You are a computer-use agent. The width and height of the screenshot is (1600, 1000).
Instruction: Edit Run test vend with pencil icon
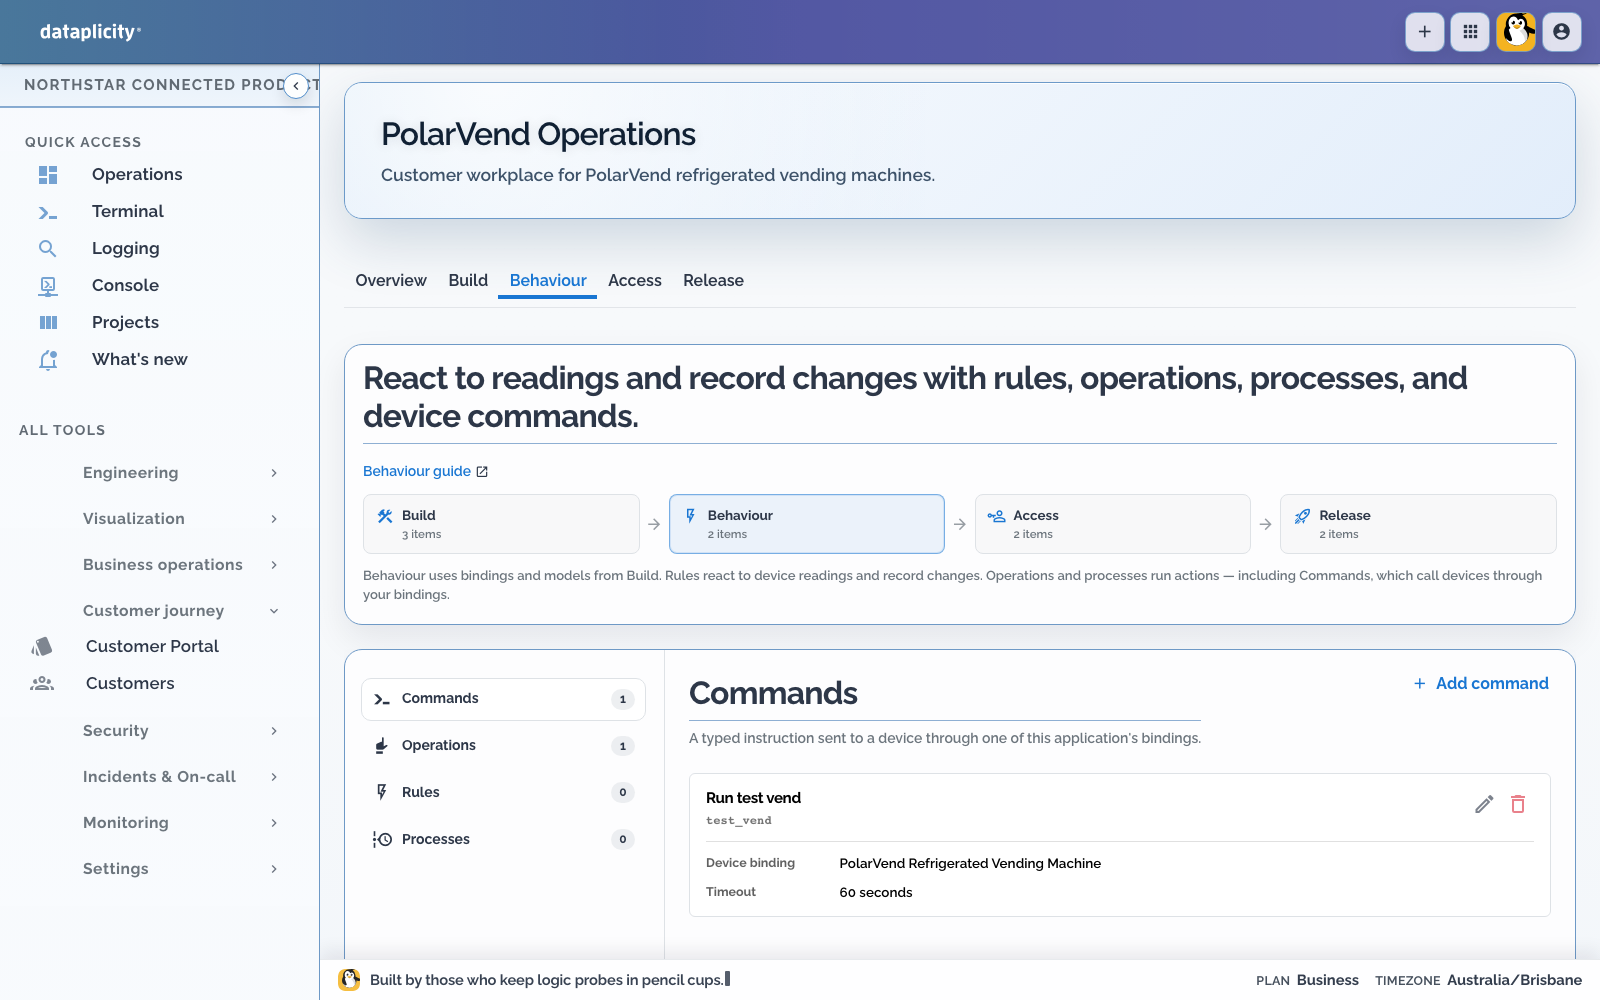coord(1484,804)
